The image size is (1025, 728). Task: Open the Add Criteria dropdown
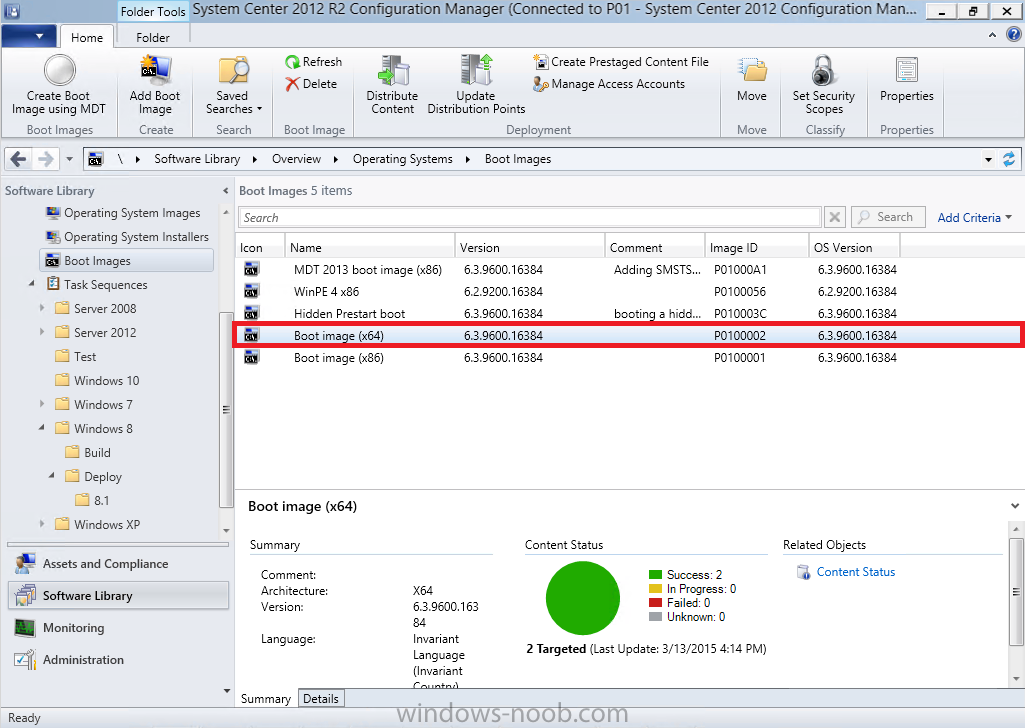(x=975, y=218)
